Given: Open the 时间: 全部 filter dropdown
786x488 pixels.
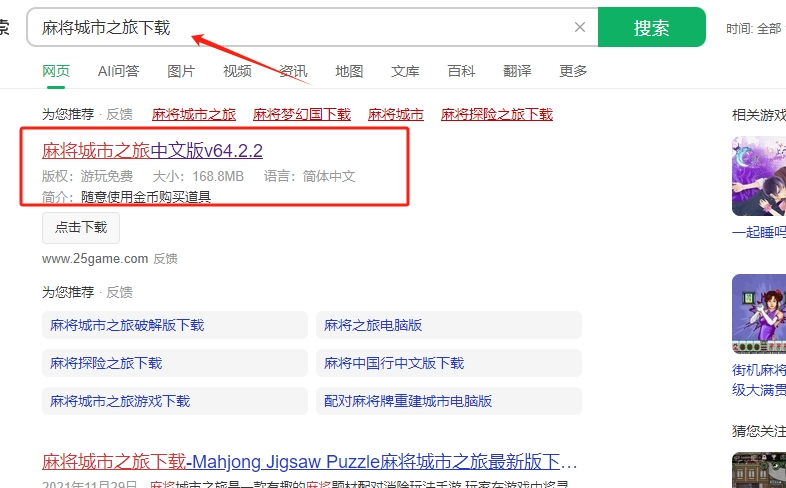Looking at the screenshot, I should pyautogui.click(x=755, y=29).
